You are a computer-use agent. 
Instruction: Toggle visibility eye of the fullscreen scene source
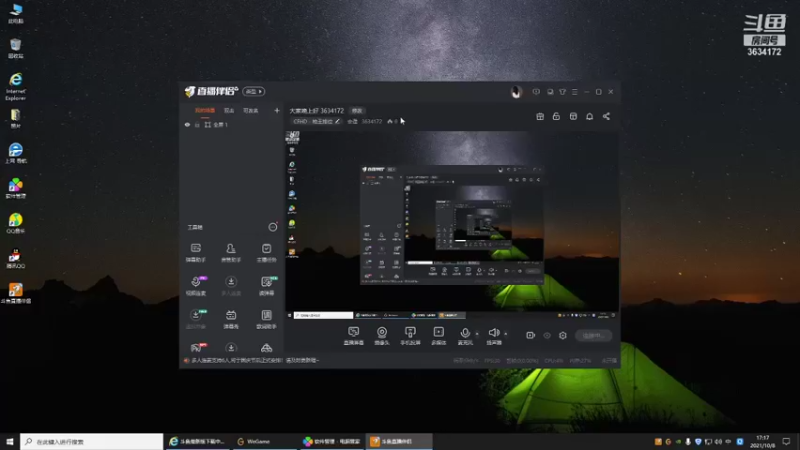(187, 124)
